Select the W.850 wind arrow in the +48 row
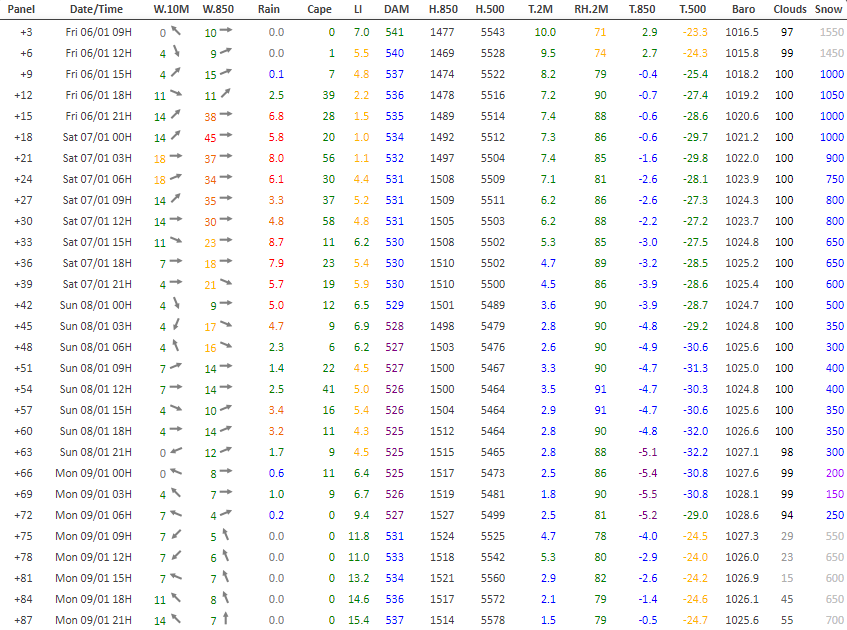847x630 pixels. tap(226, 346)
